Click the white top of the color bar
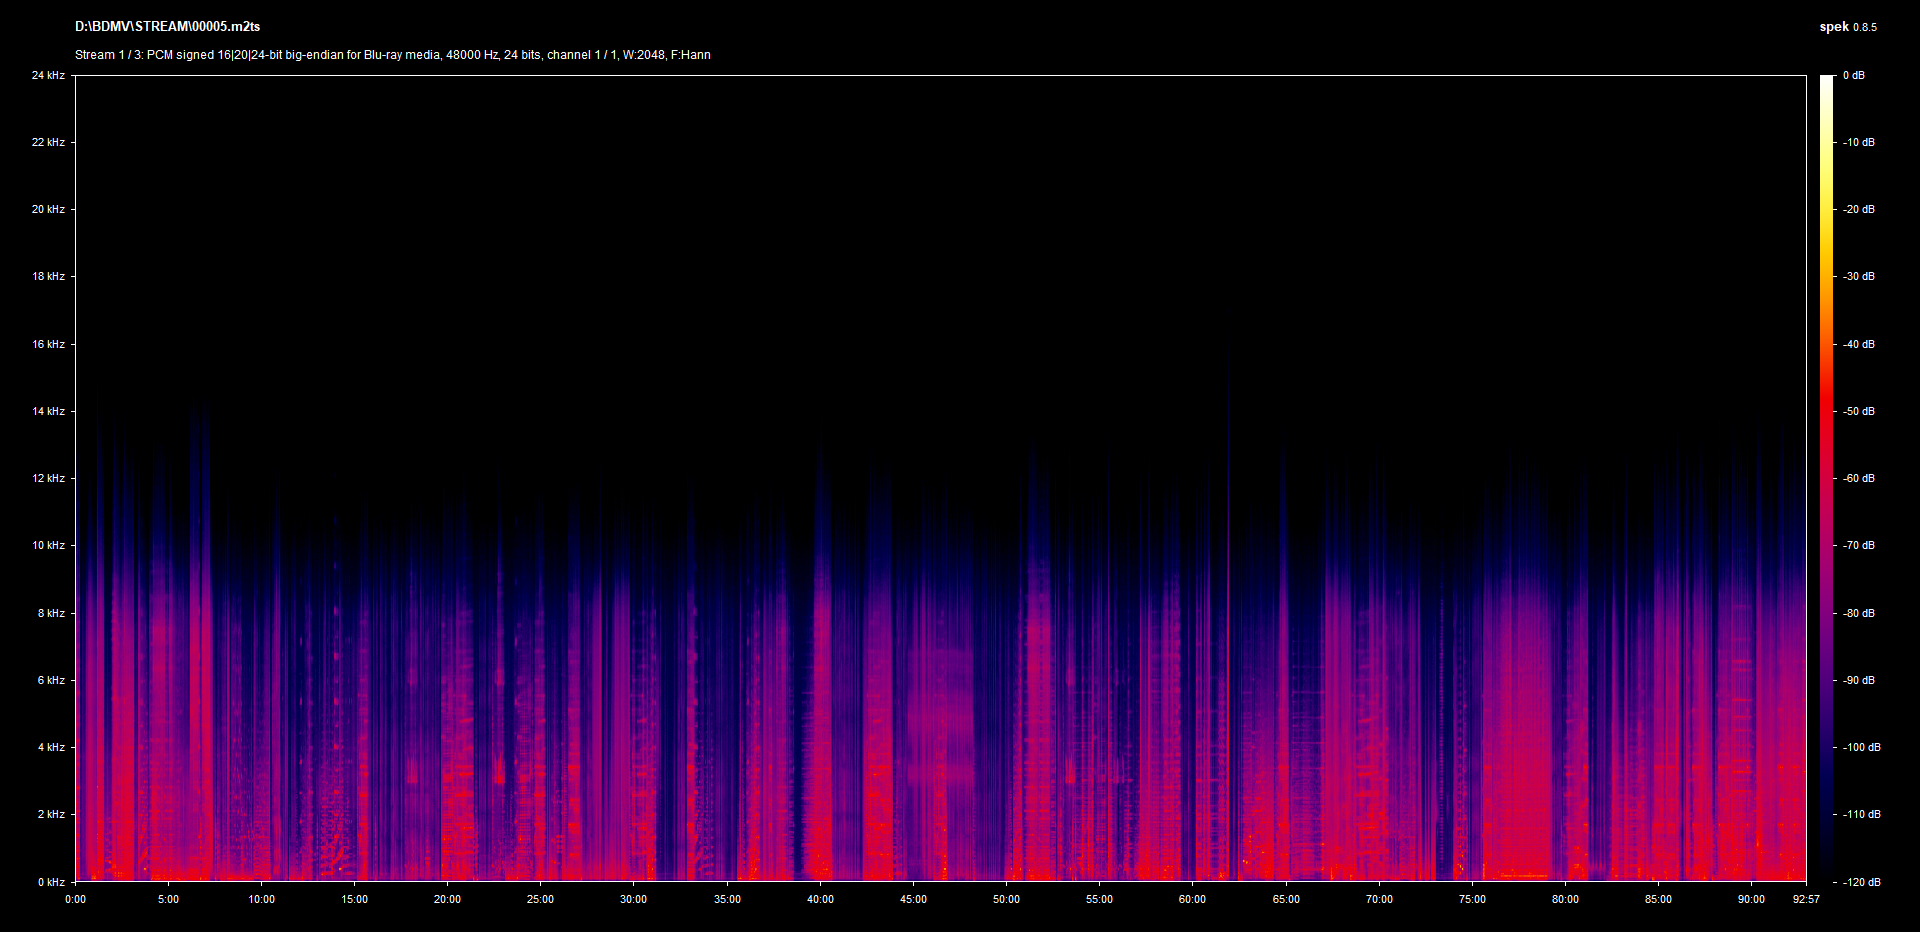The height and width of the screenshot is (932, 1920). coord(1827,80)
